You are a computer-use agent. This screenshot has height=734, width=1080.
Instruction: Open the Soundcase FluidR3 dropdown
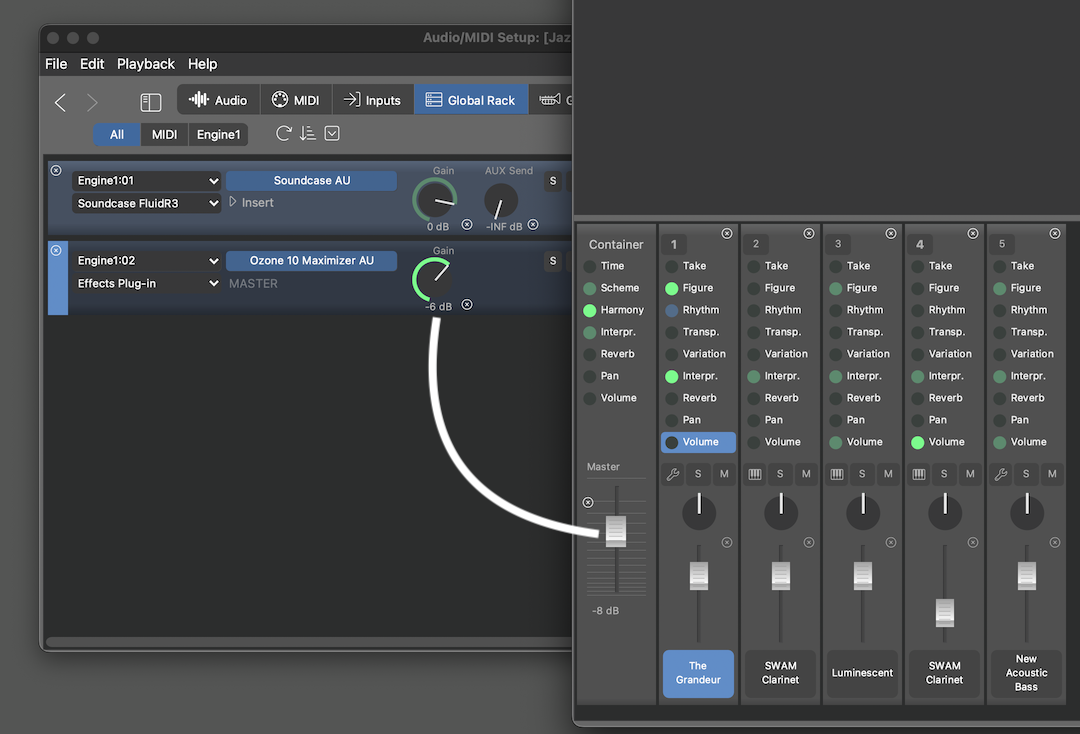146,203
